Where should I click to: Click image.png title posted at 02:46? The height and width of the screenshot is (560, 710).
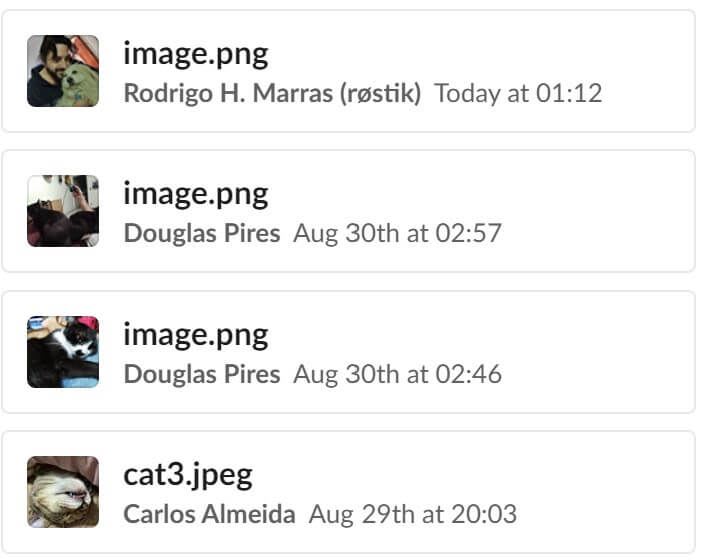click(x=196, y=335)
